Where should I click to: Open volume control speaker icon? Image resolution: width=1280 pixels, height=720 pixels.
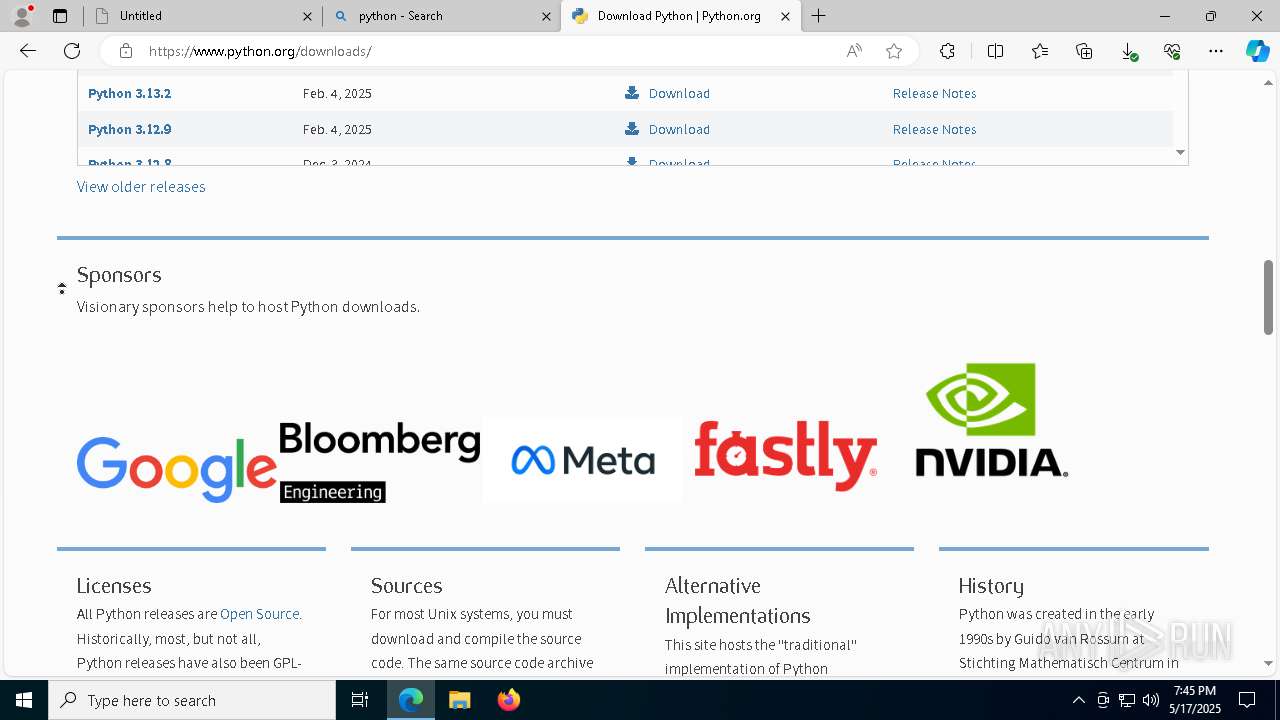pyautogui.click(x=1151, y=700)
